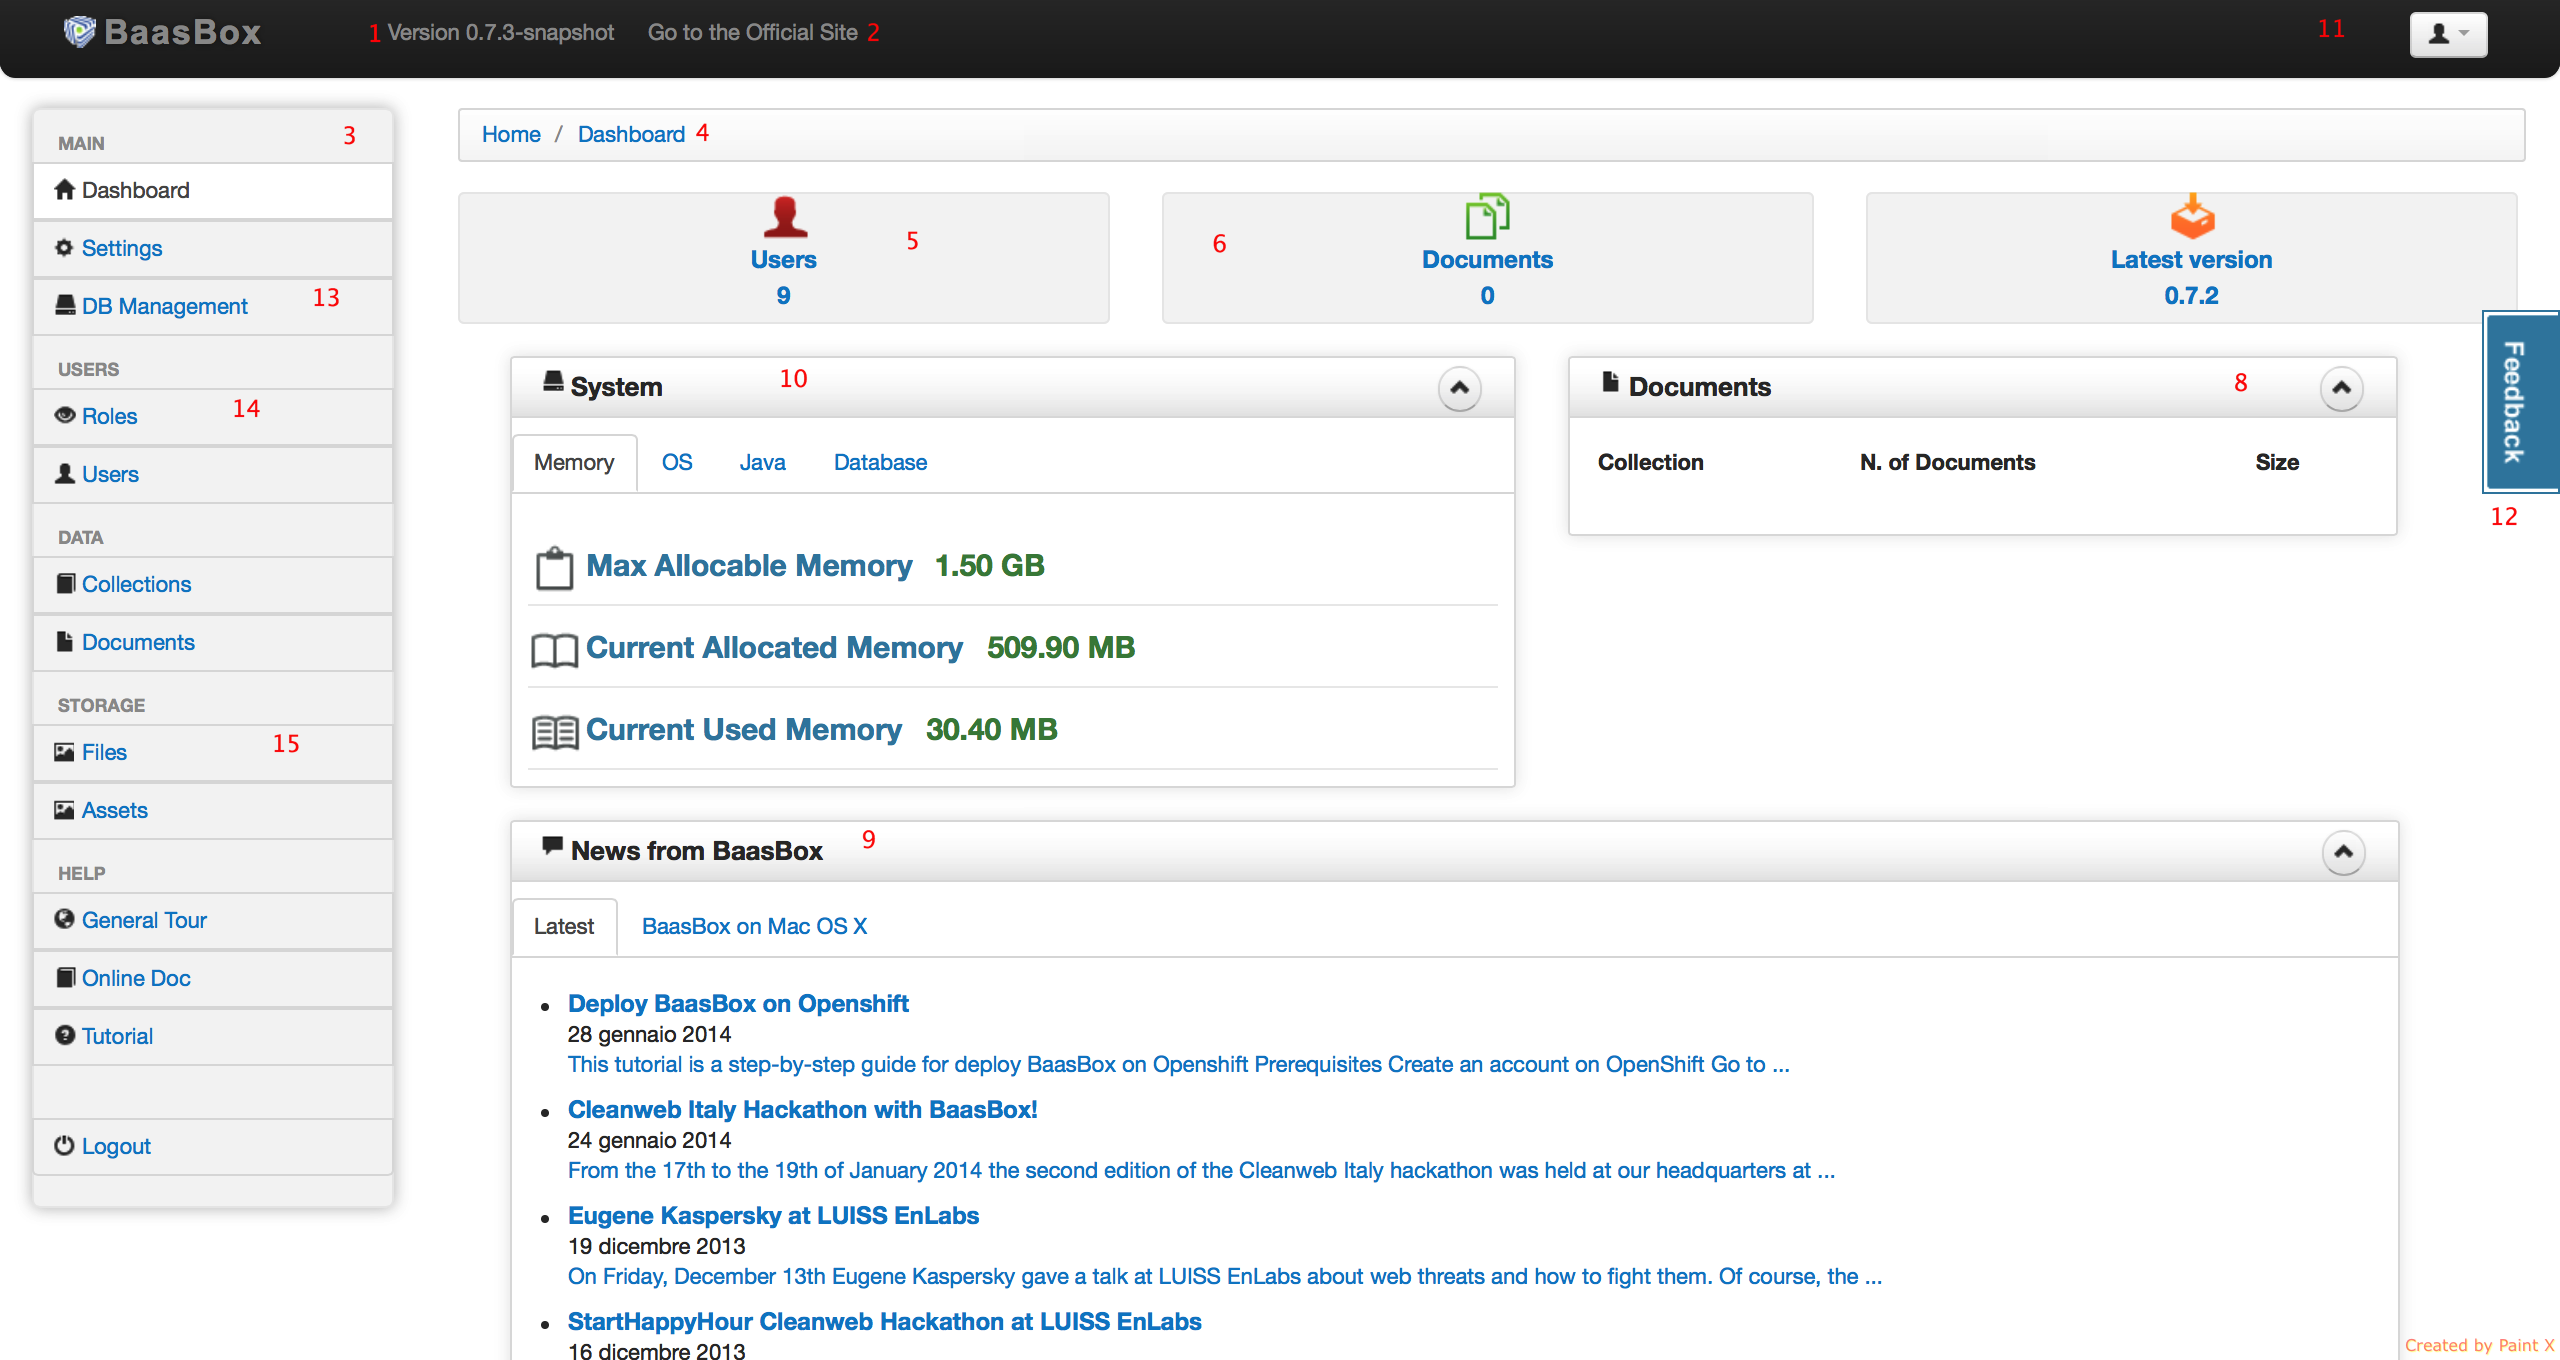This screenshot has height=1360, width=2560.
Task: Open the Deploy BaasBox on Openshift article
Action: (738, 1003)
